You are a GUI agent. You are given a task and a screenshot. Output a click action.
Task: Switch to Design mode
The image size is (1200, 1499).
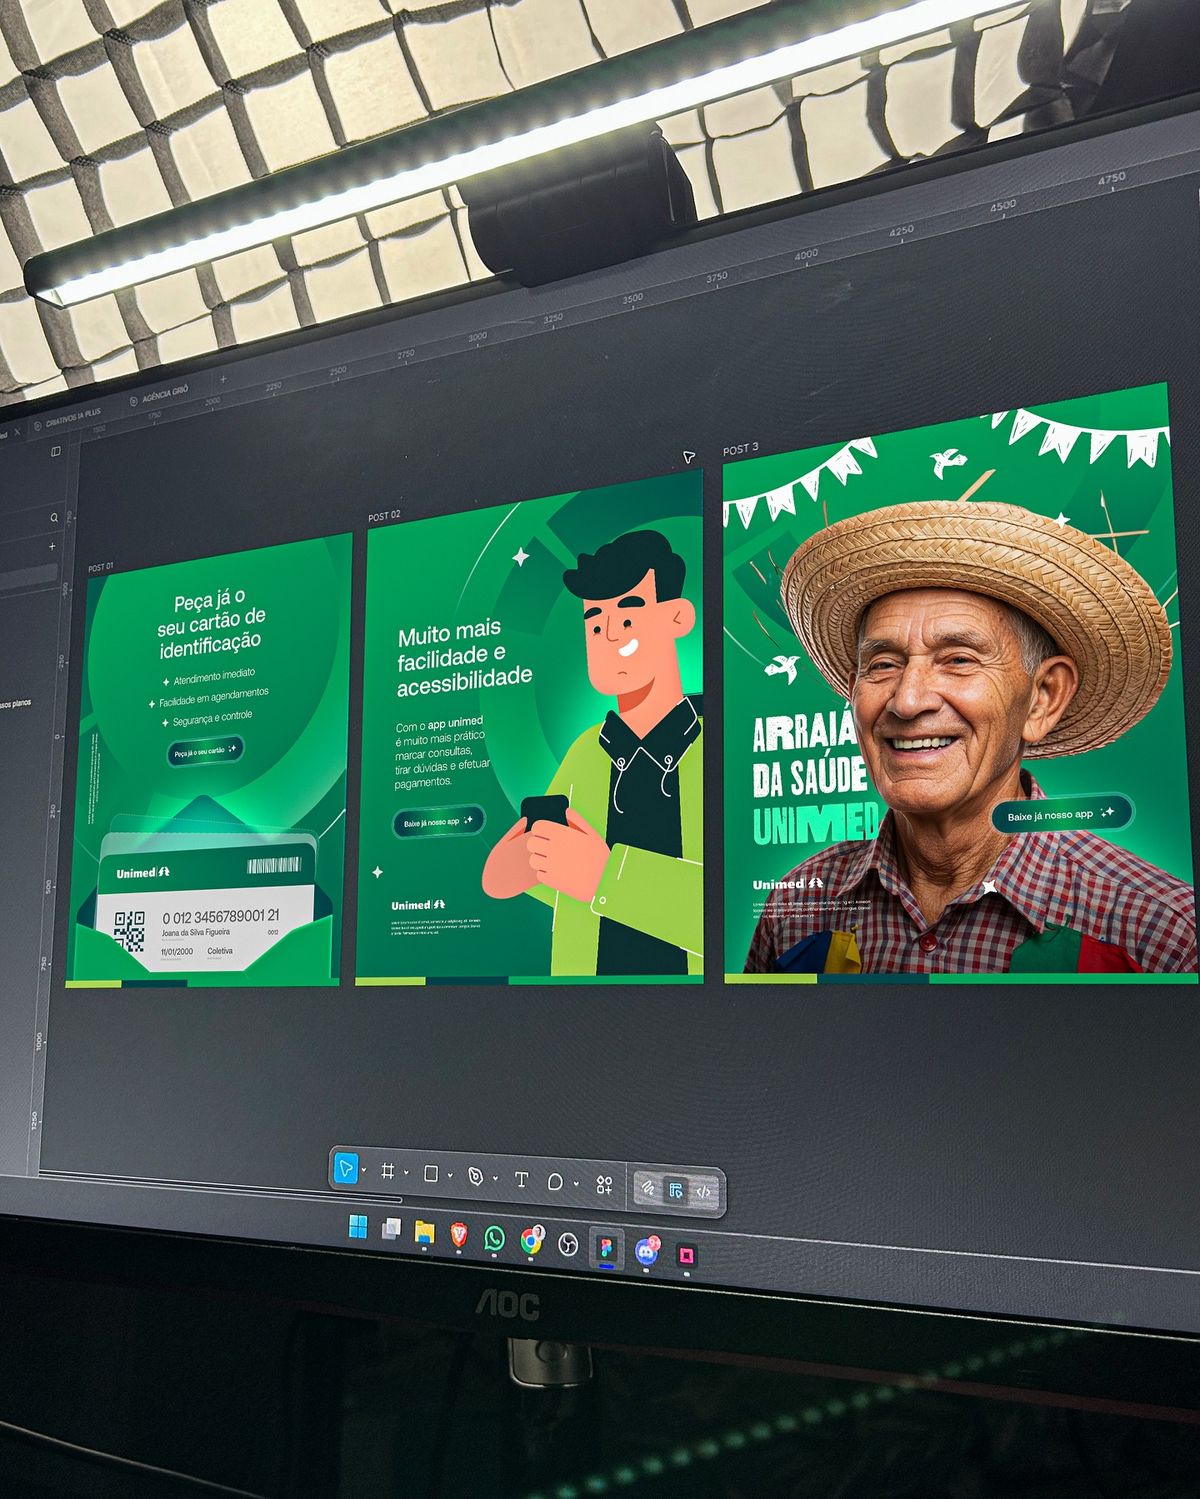pos(676,1190)
